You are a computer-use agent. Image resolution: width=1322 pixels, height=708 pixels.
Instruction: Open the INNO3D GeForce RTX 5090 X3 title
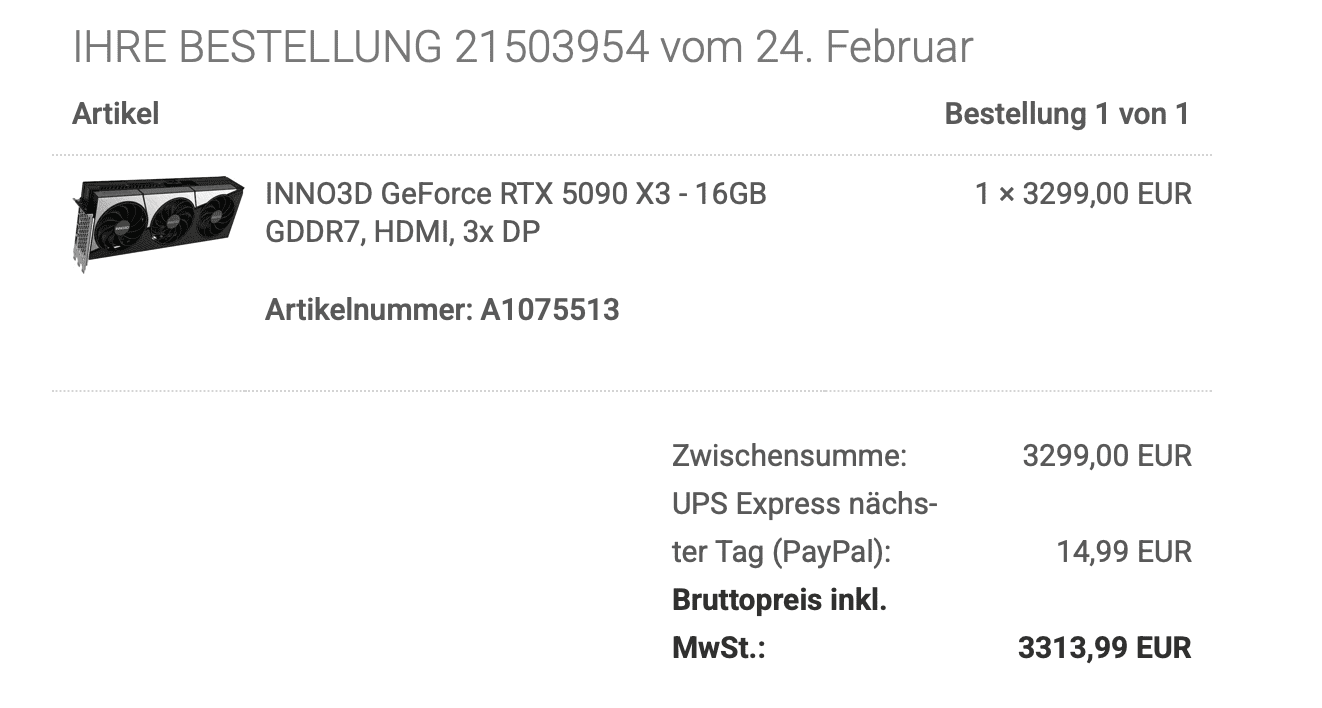coord(515,193)
